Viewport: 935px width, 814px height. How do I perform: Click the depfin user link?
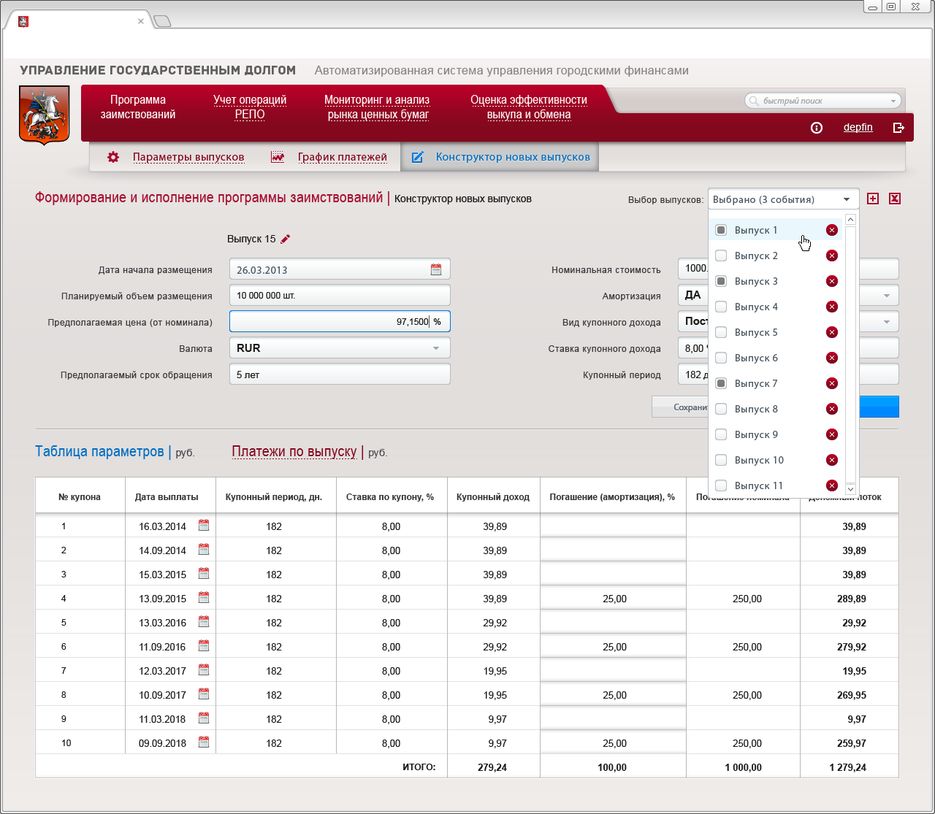click(857, 127)
